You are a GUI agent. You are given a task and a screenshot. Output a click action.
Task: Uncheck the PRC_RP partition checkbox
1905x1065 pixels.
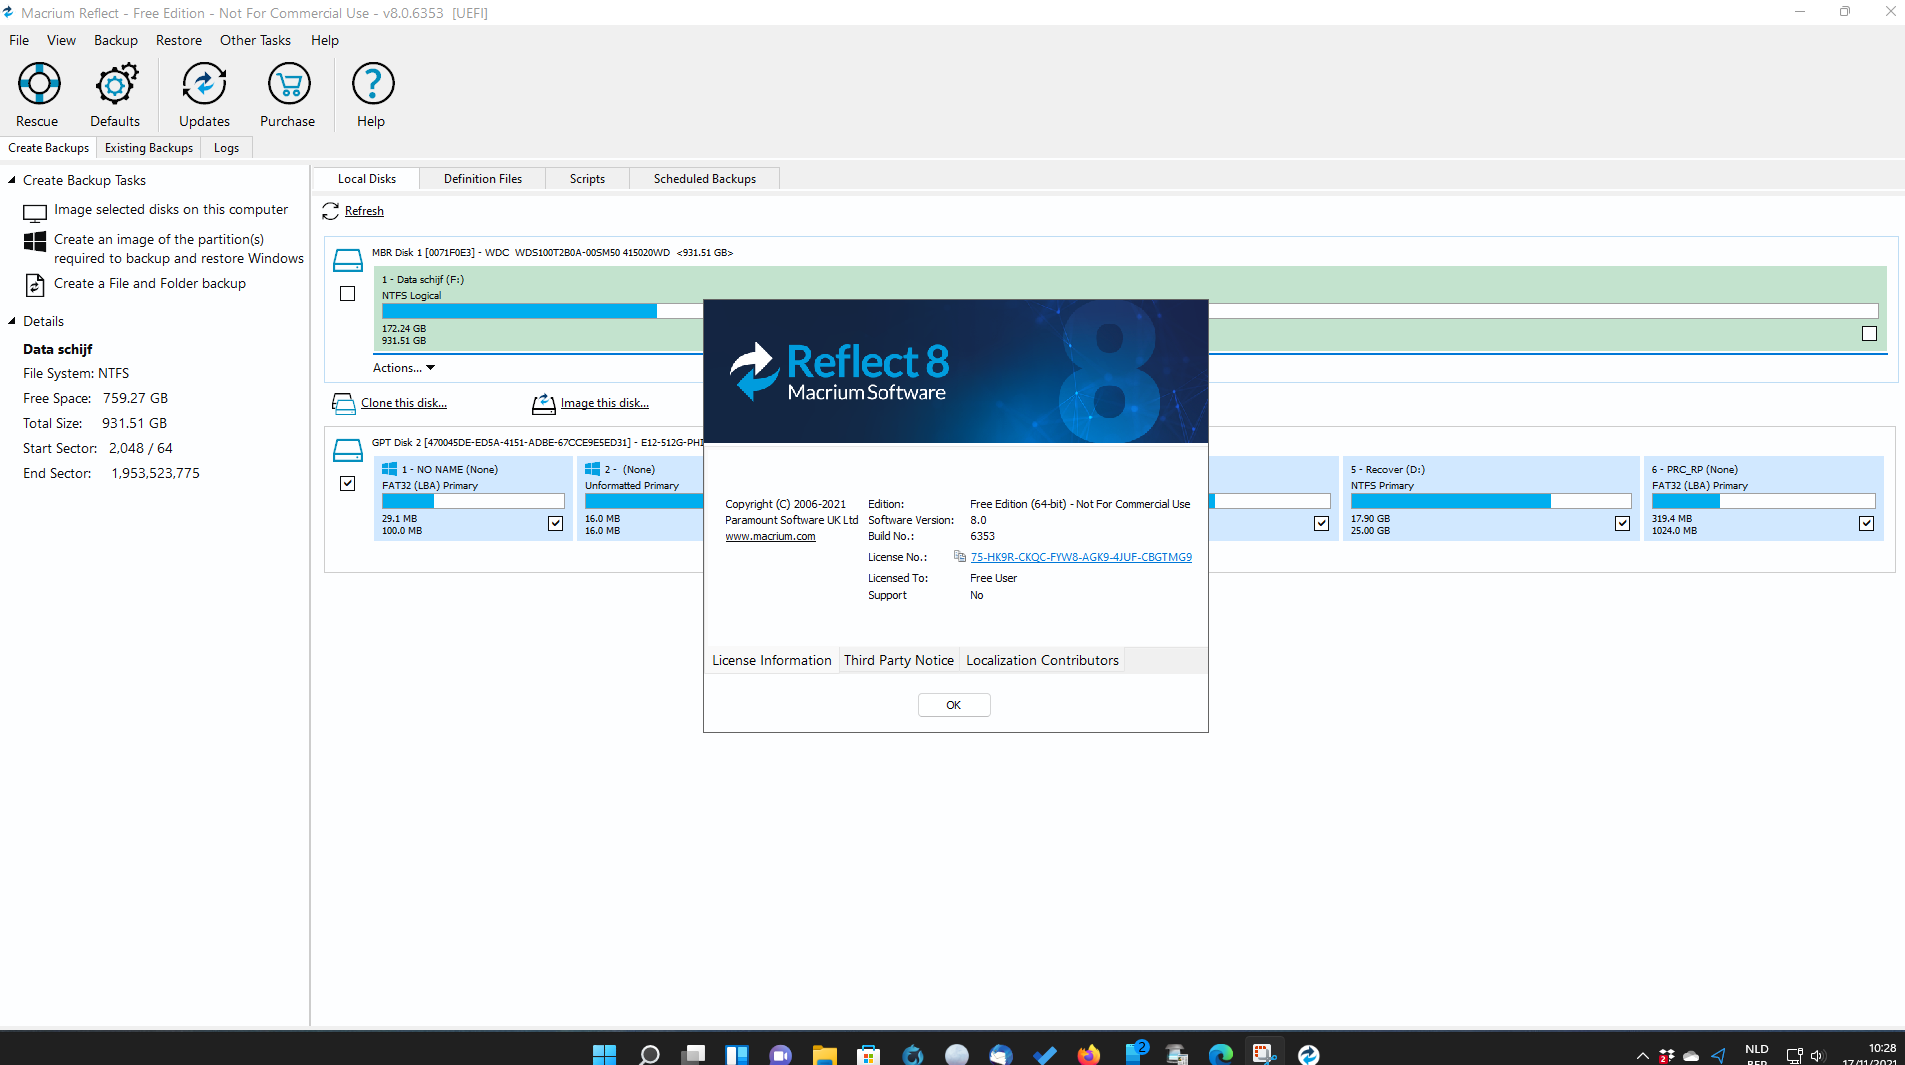click(x=1866, y=523)
